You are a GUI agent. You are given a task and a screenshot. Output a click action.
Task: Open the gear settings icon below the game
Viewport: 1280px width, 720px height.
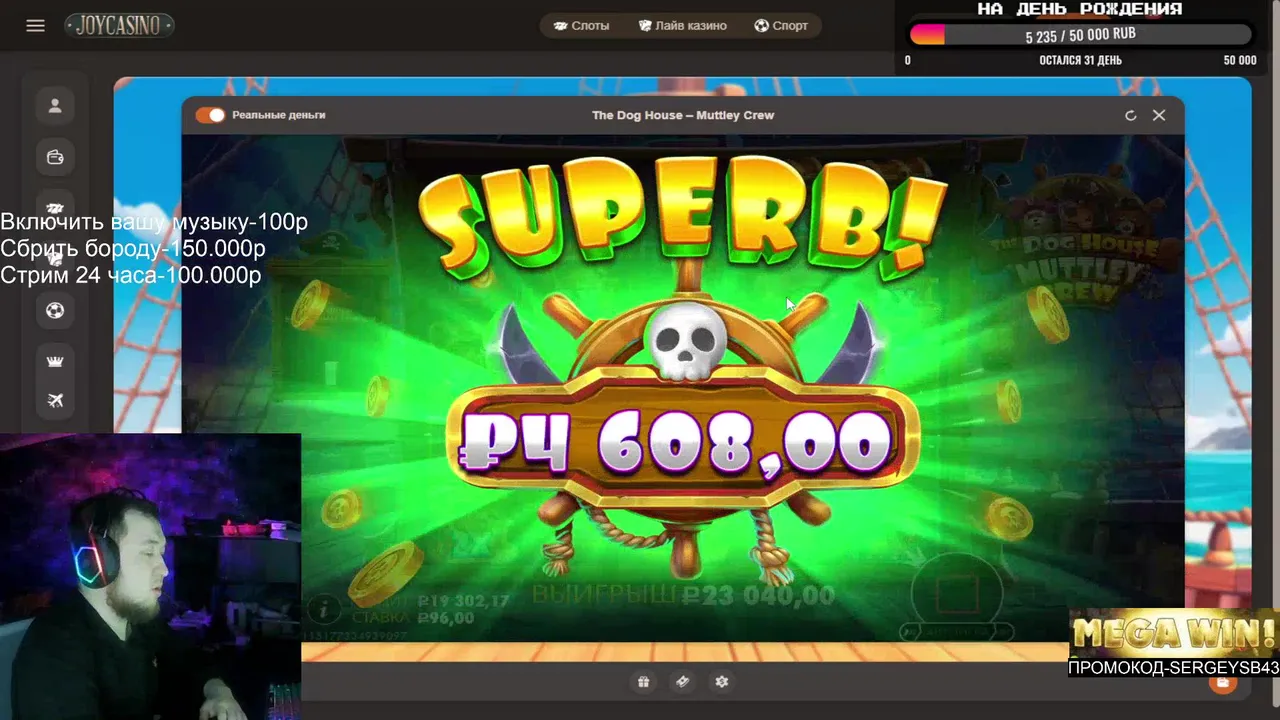click(721, 682)
